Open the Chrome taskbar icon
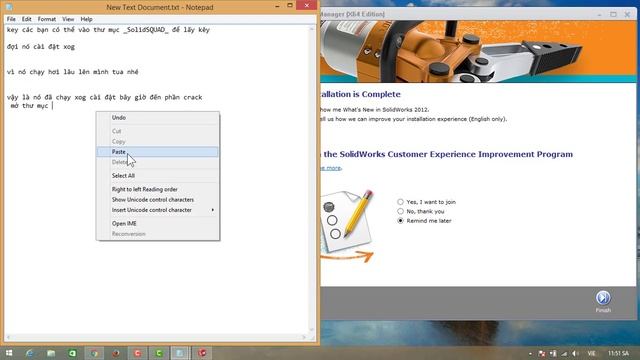 (x=94, y=353)
